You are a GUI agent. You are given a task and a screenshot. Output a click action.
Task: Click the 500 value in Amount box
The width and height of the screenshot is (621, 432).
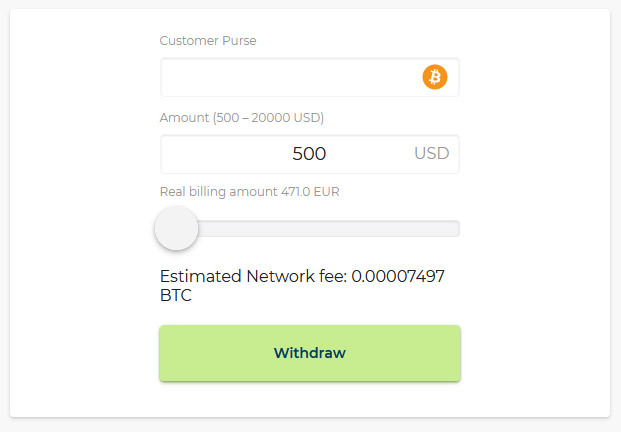(x=309, y=154)
